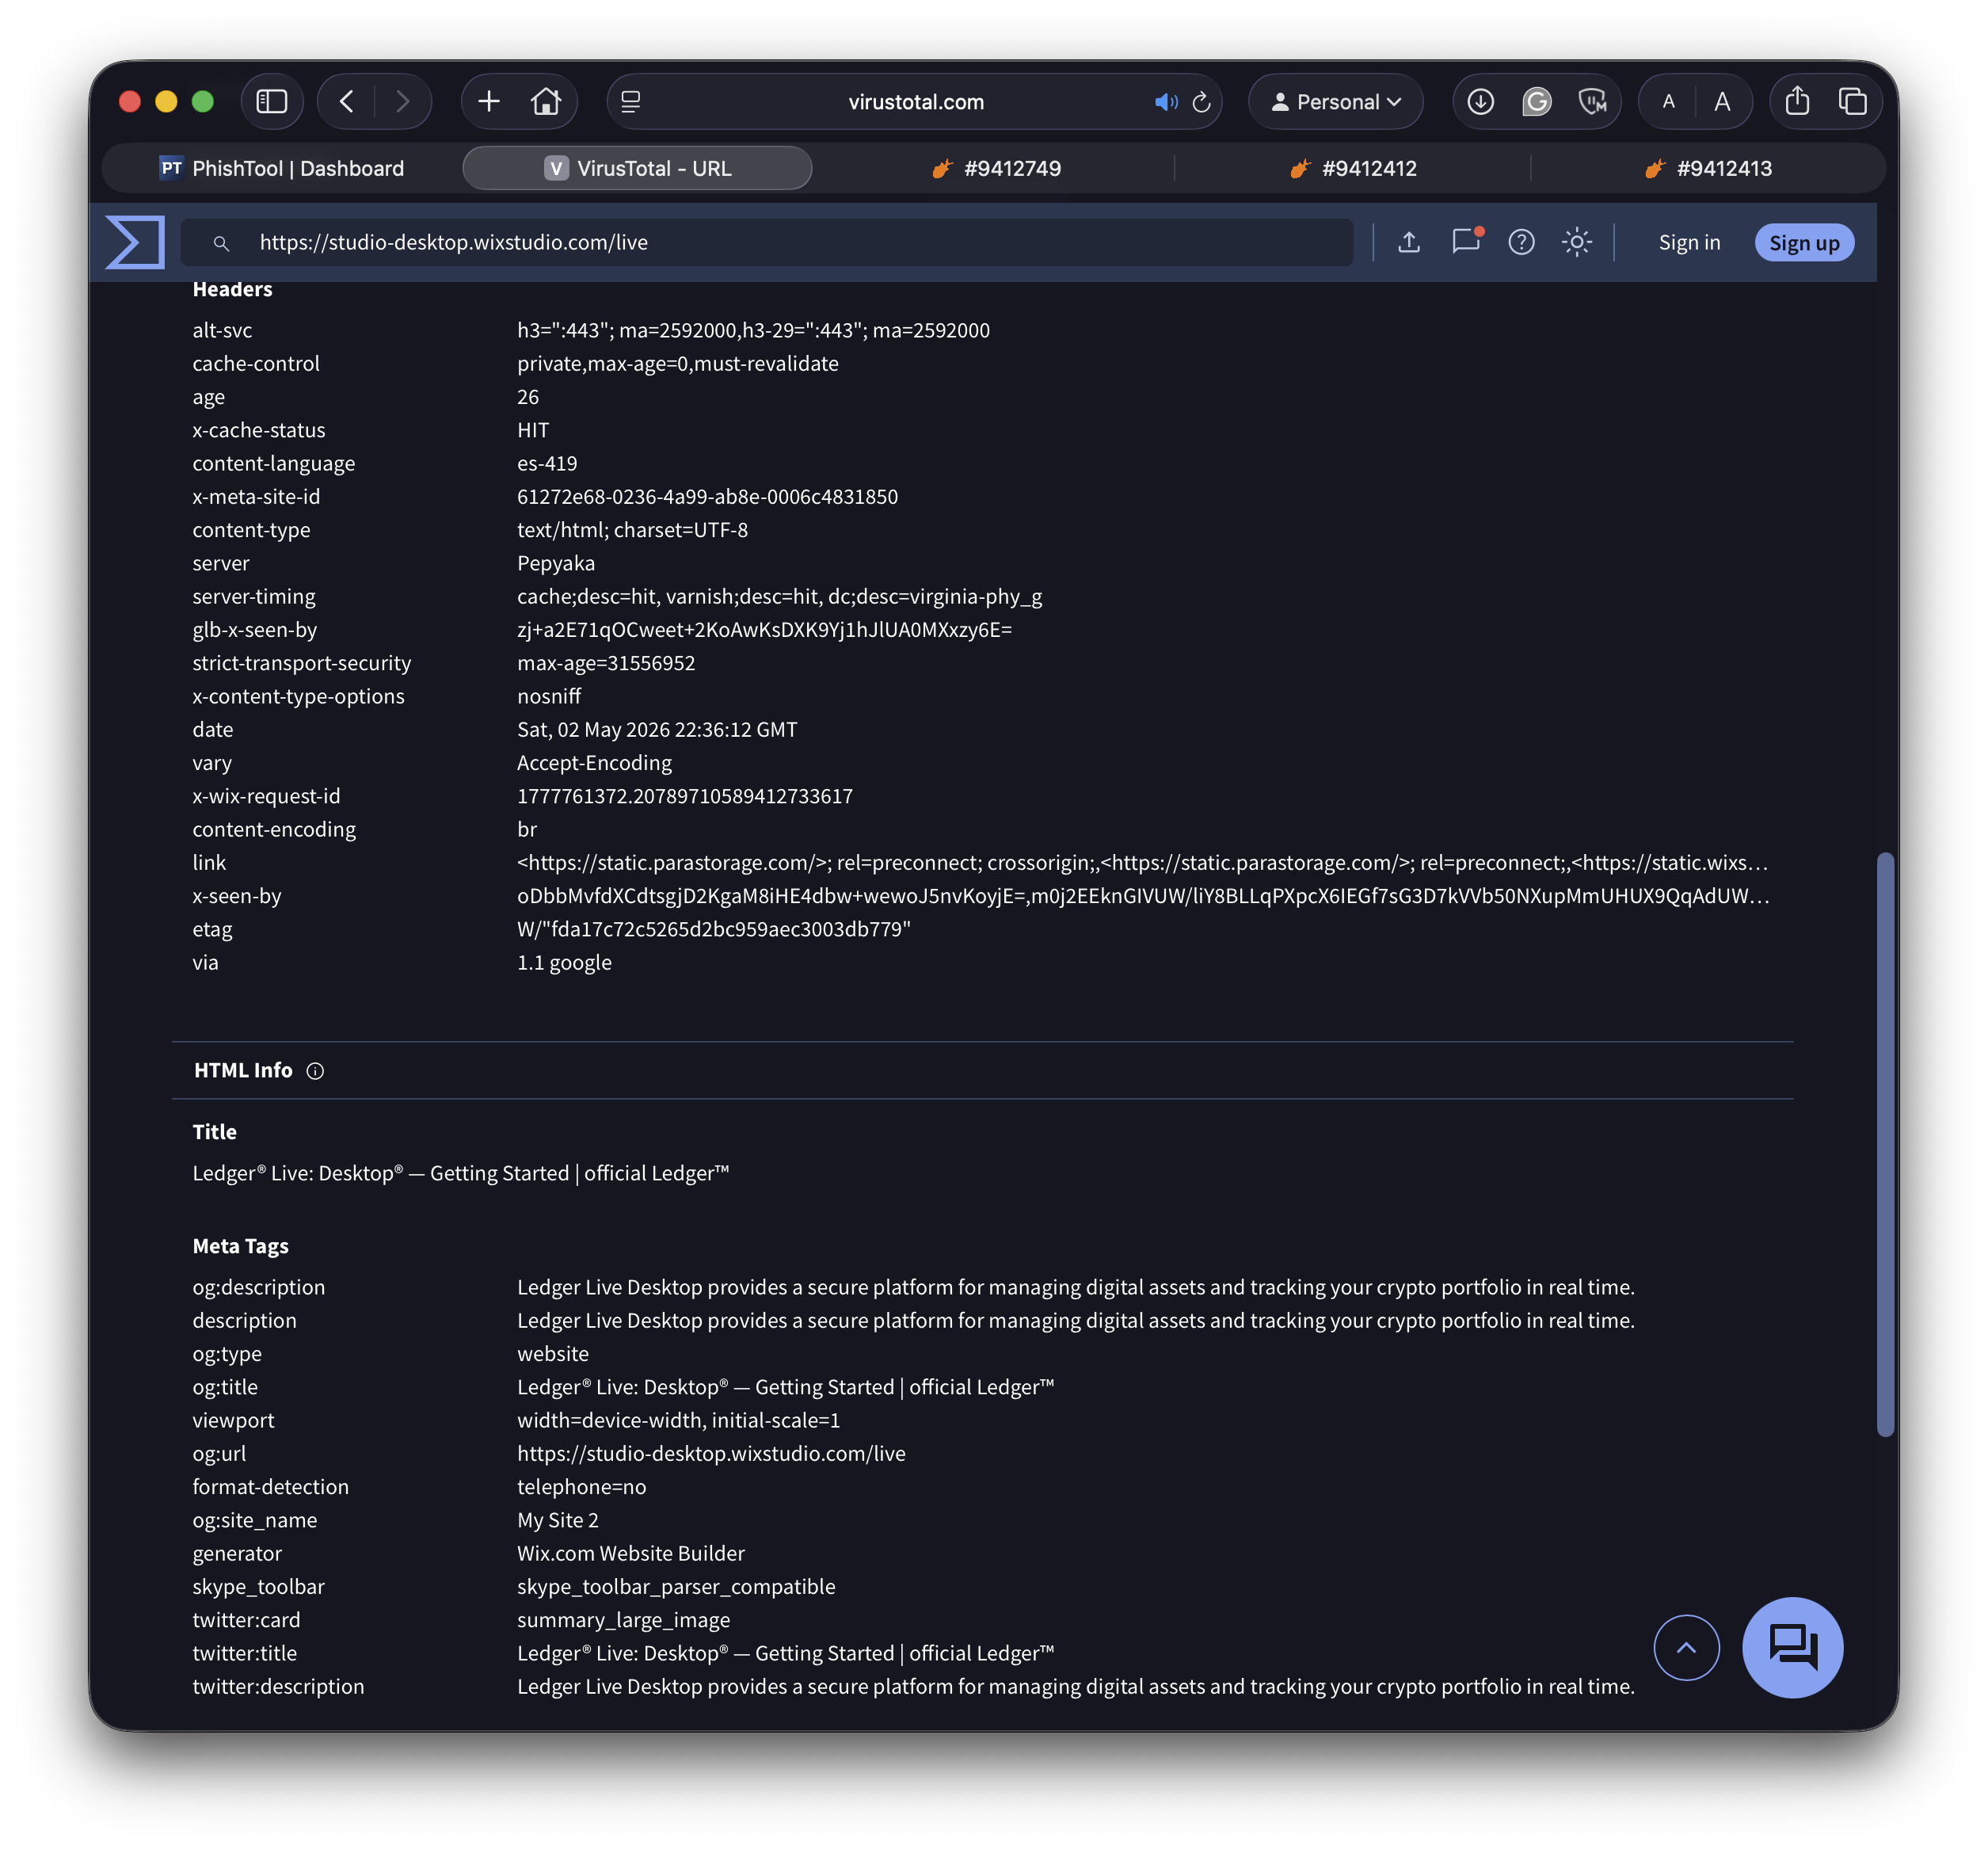
Task: Select the VirusTotal - URL tab
Action: [x=638, y=168]
